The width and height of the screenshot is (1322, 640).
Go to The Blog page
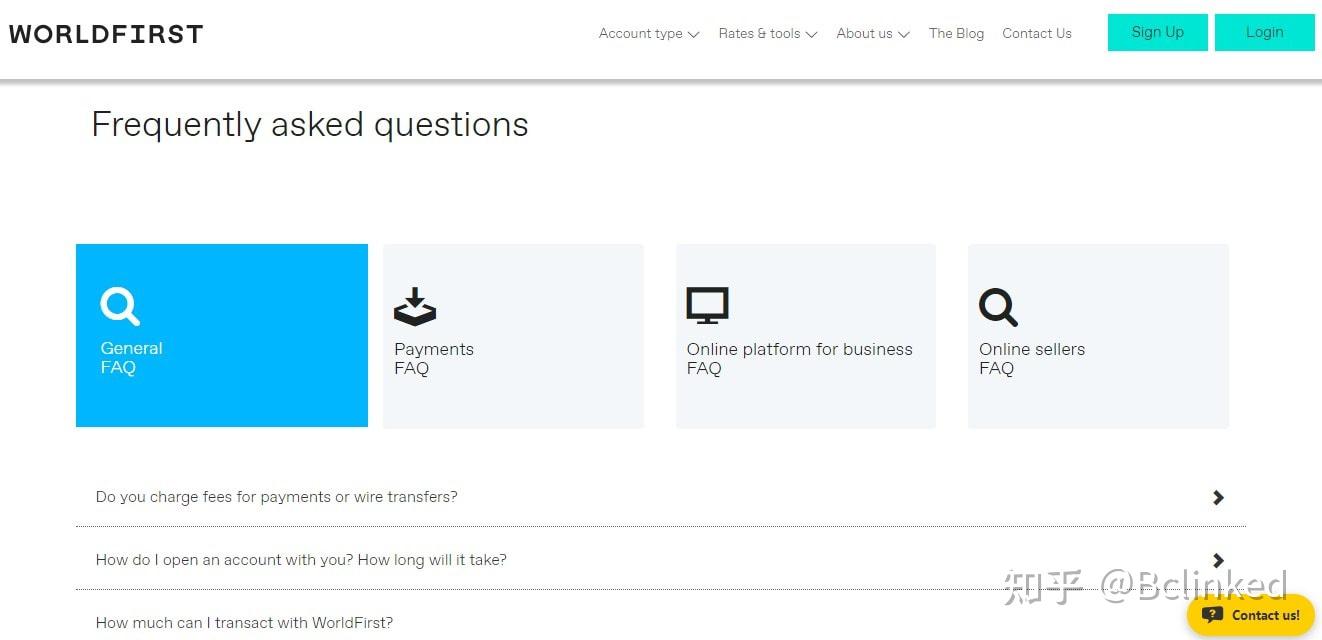(x=956, y=33)
